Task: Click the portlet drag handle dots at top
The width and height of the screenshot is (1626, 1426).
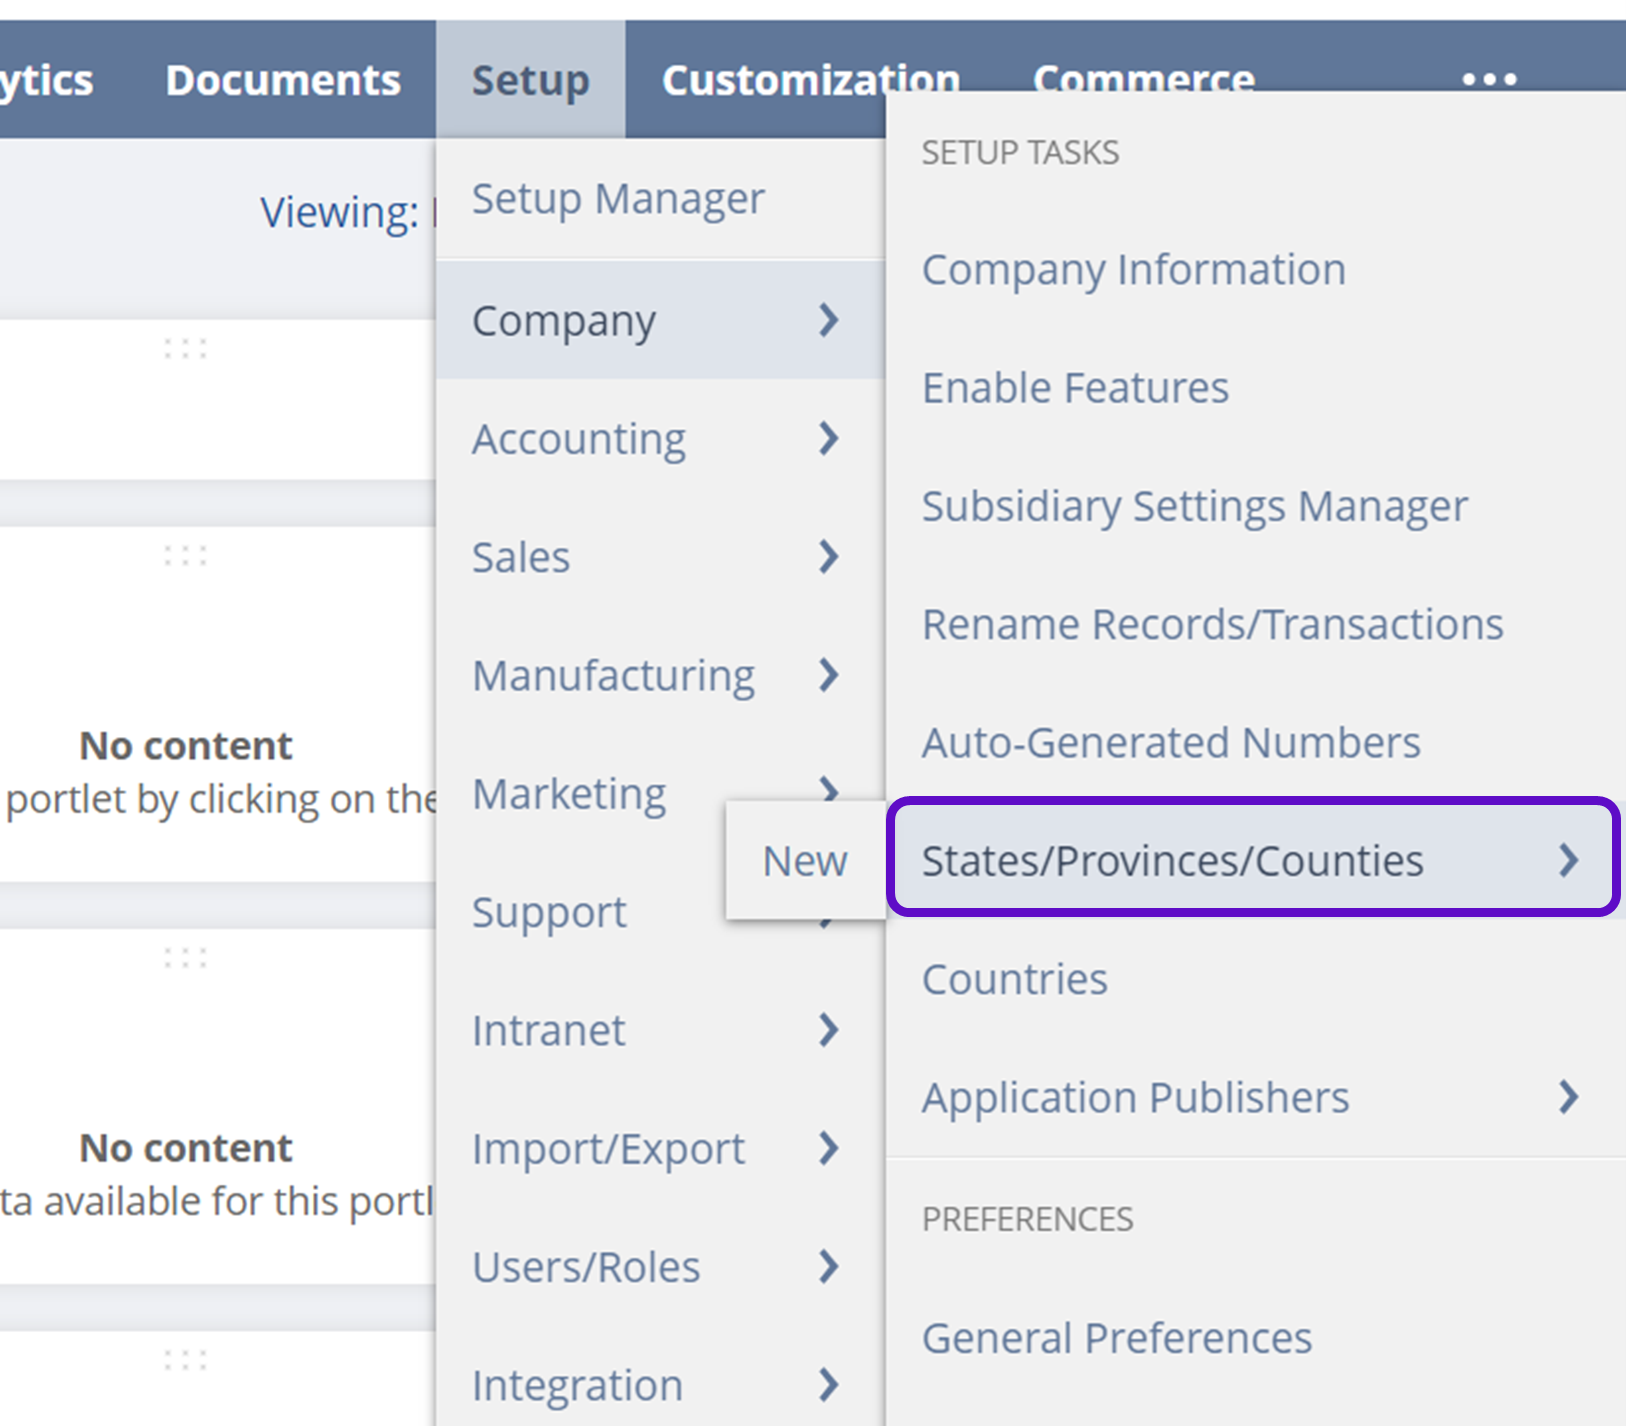Action: [x=185, y=349]
